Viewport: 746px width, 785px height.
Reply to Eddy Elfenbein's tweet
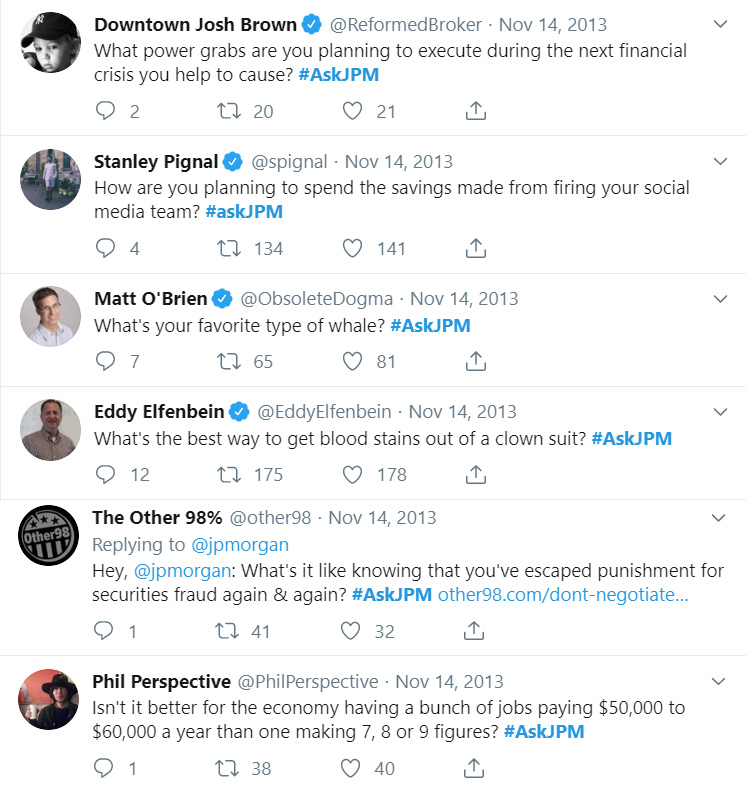(x=105, y=474)
